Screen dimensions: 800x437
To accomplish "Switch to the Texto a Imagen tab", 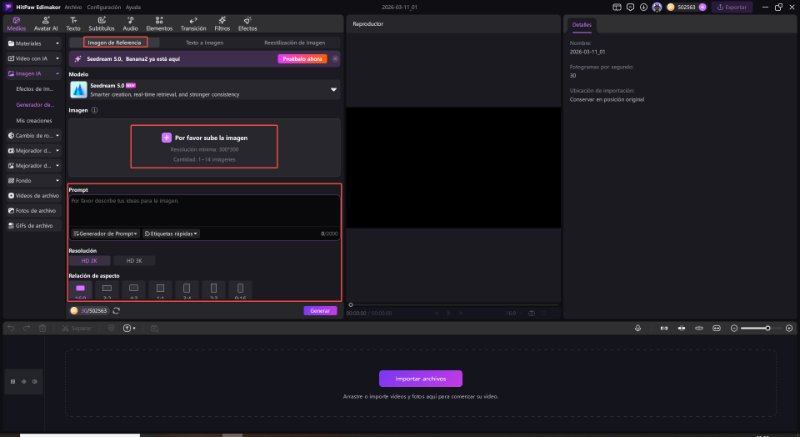I will tap(207, 43).
